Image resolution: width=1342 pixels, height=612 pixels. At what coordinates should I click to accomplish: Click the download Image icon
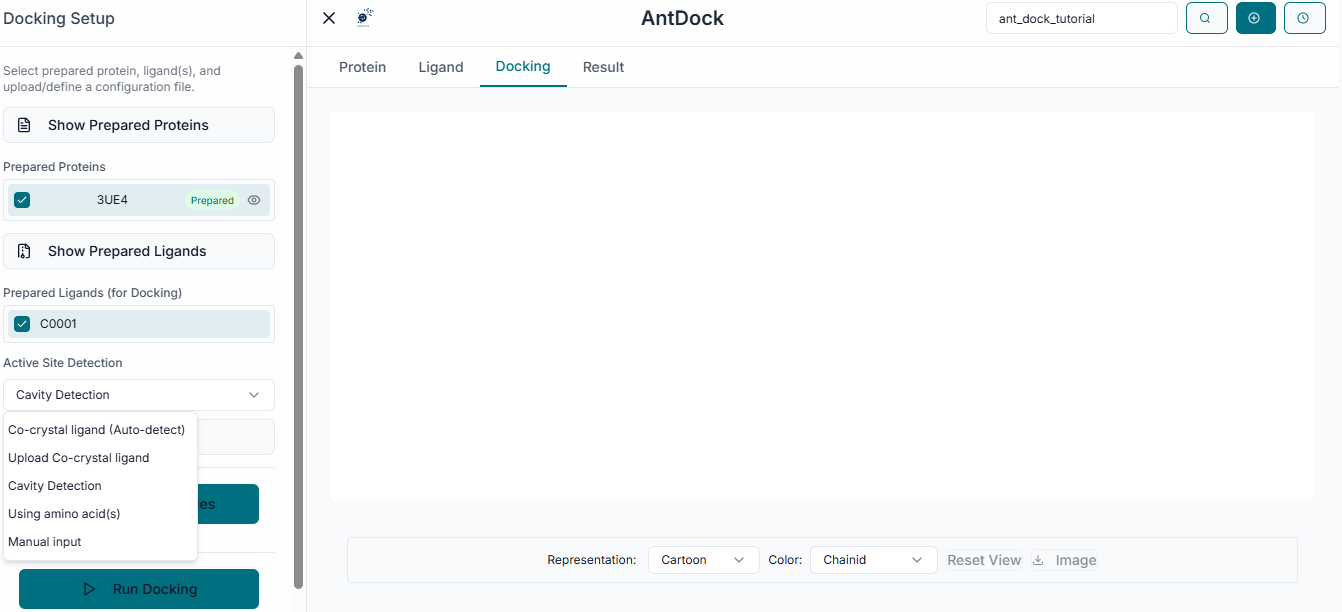(1038, 560)
